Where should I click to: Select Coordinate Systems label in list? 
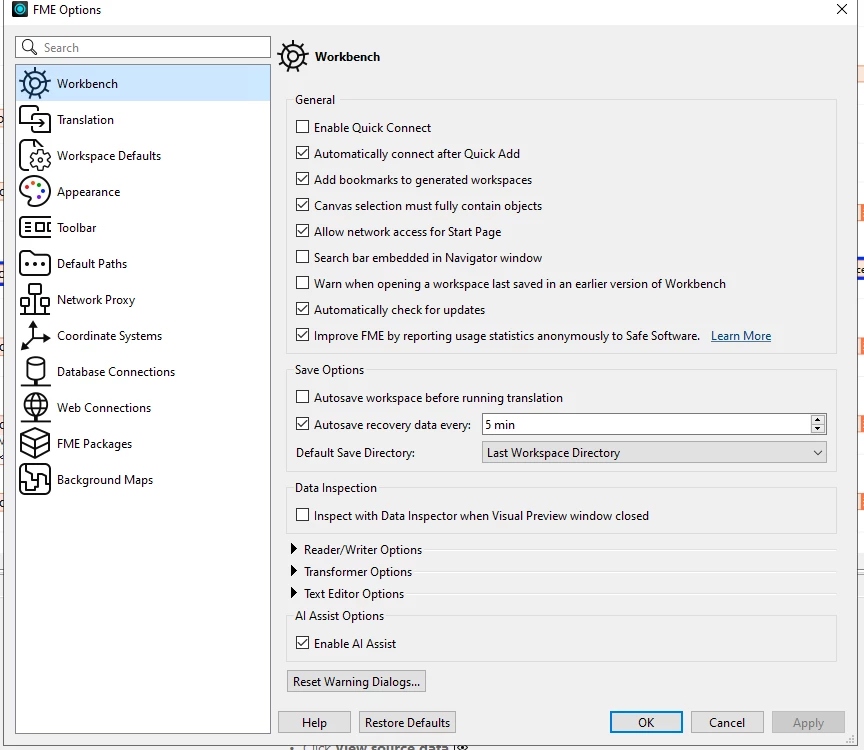click(x=110, y=336)
